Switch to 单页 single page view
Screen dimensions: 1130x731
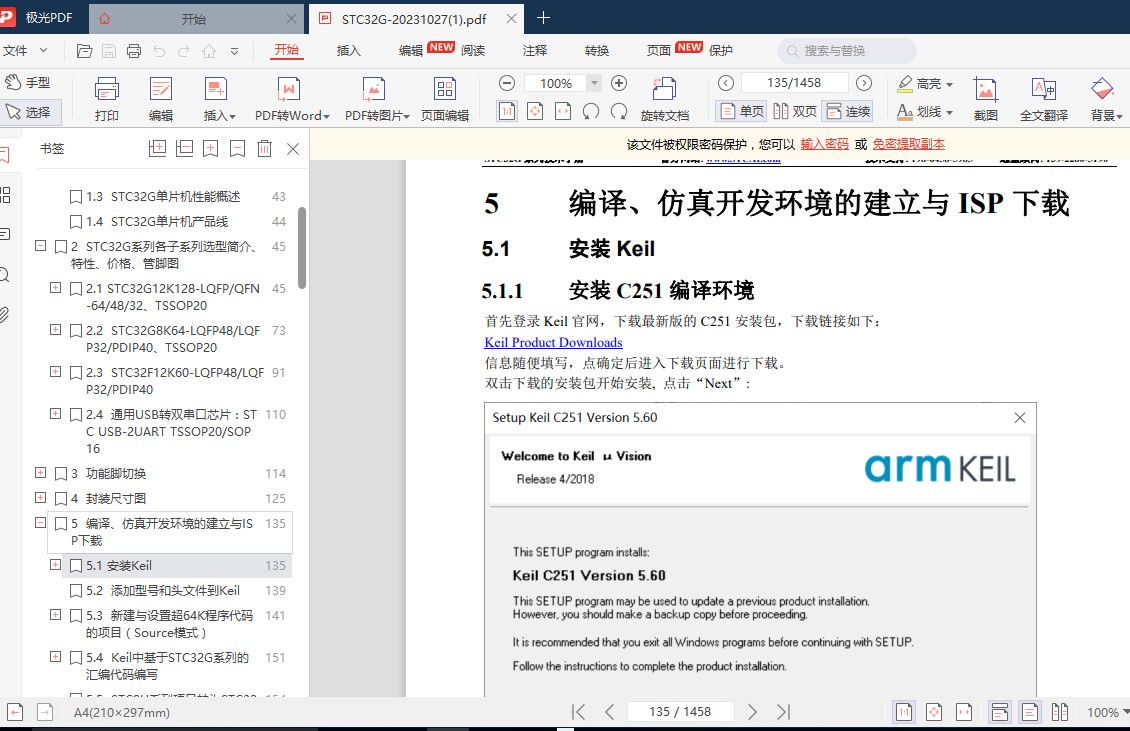742,111
